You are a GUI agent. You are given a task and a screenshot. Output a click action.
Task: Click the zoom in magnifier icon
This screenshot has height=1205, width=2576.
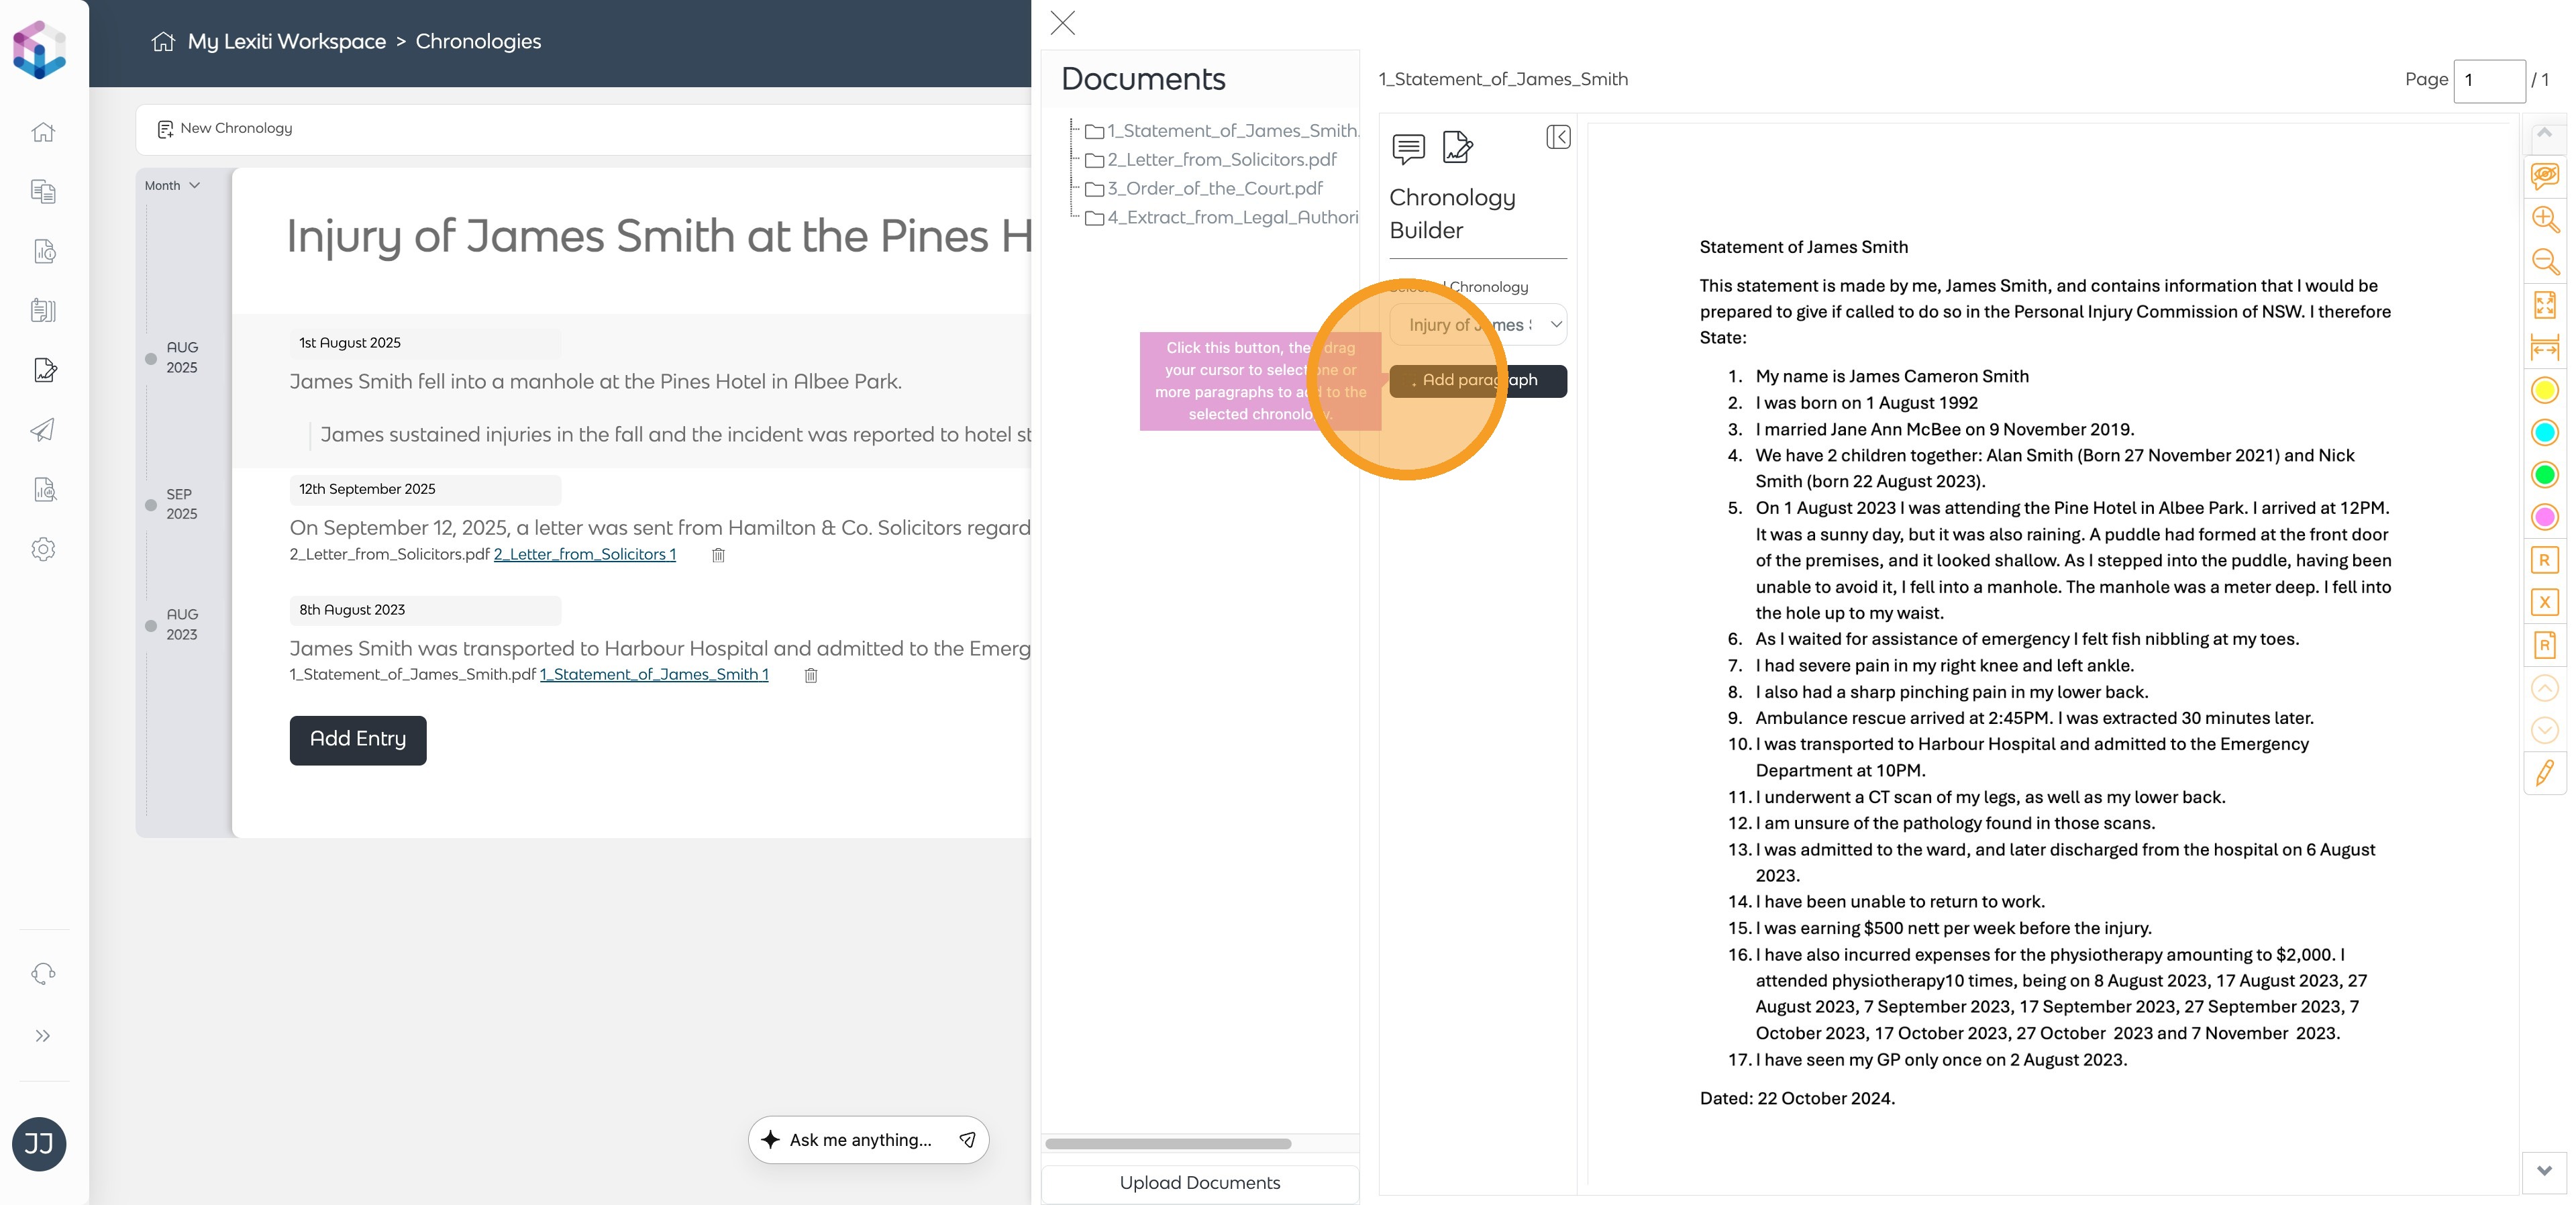coord(2544,219)
